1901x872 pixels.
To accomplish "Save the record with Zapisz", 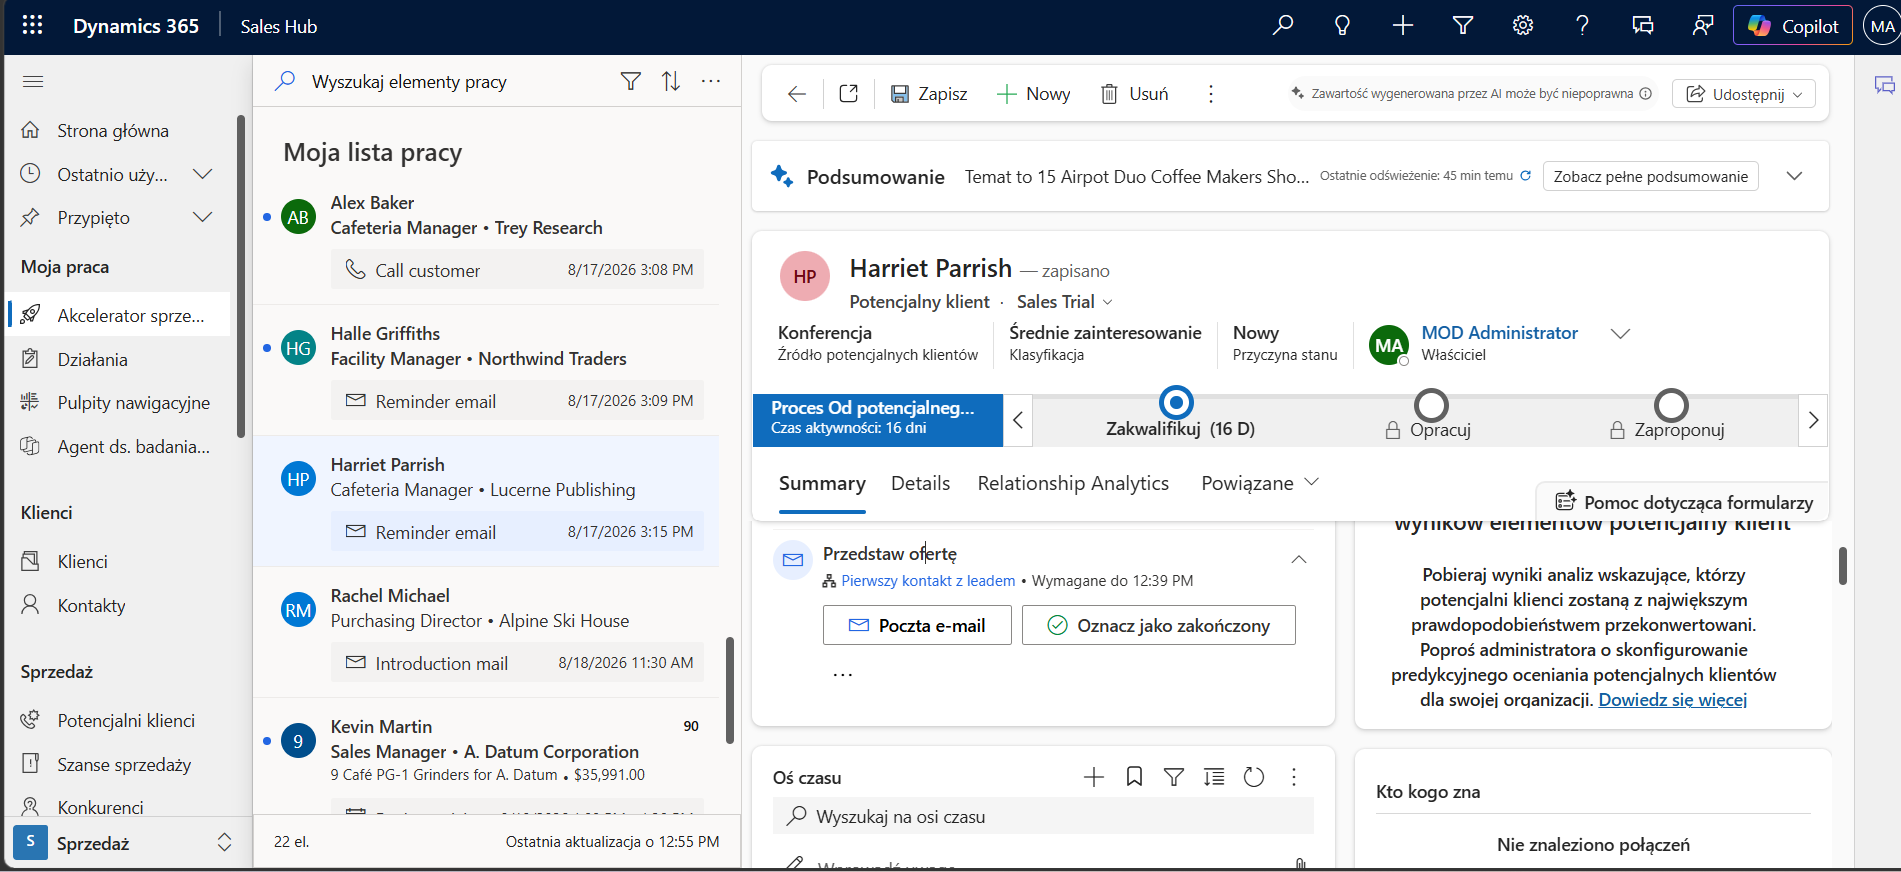I will 929,94.
